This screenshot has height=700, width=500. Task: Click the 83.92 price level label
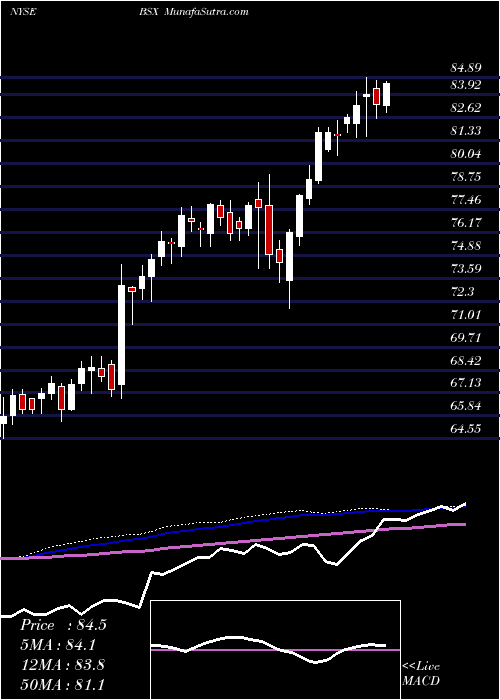pyautogui.click(x=466, y=85)
